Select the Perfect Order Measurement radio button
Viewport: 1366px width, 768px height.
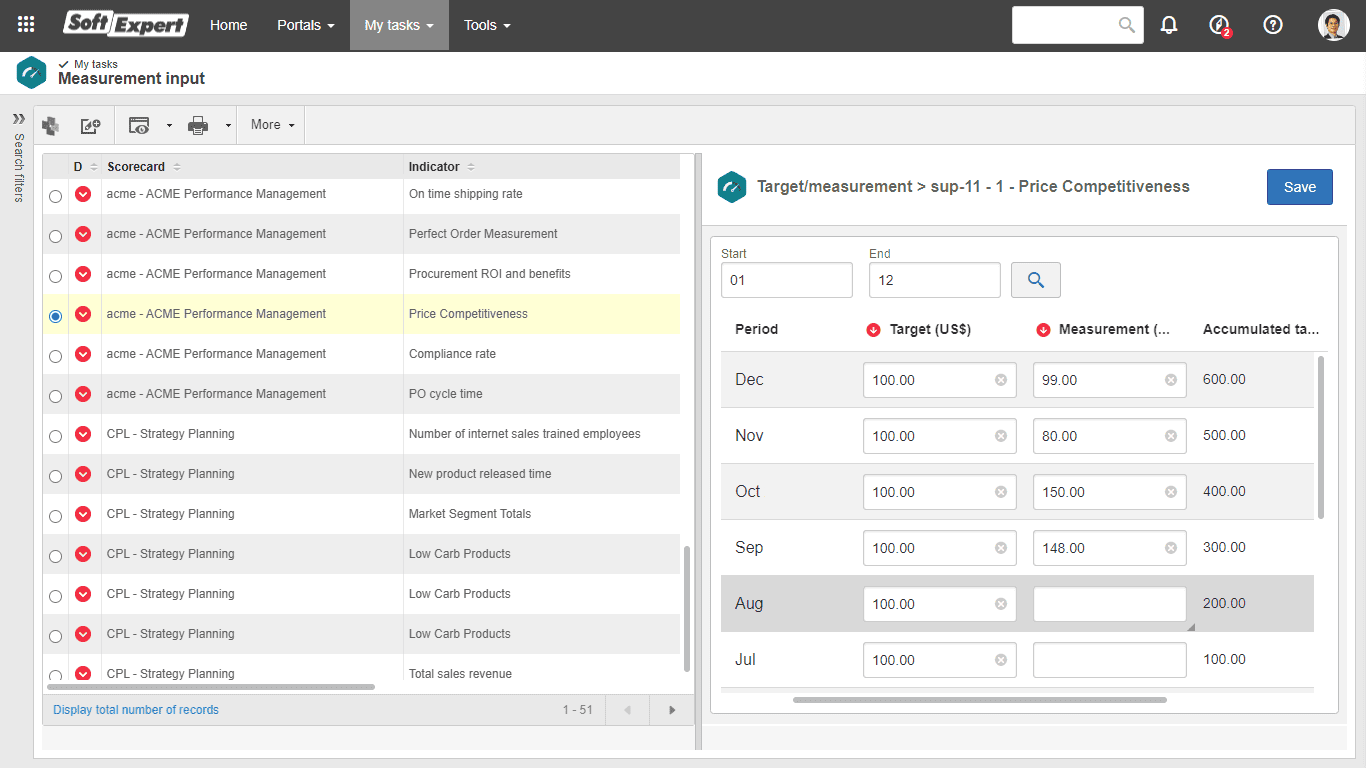click(x=55, y=236)
